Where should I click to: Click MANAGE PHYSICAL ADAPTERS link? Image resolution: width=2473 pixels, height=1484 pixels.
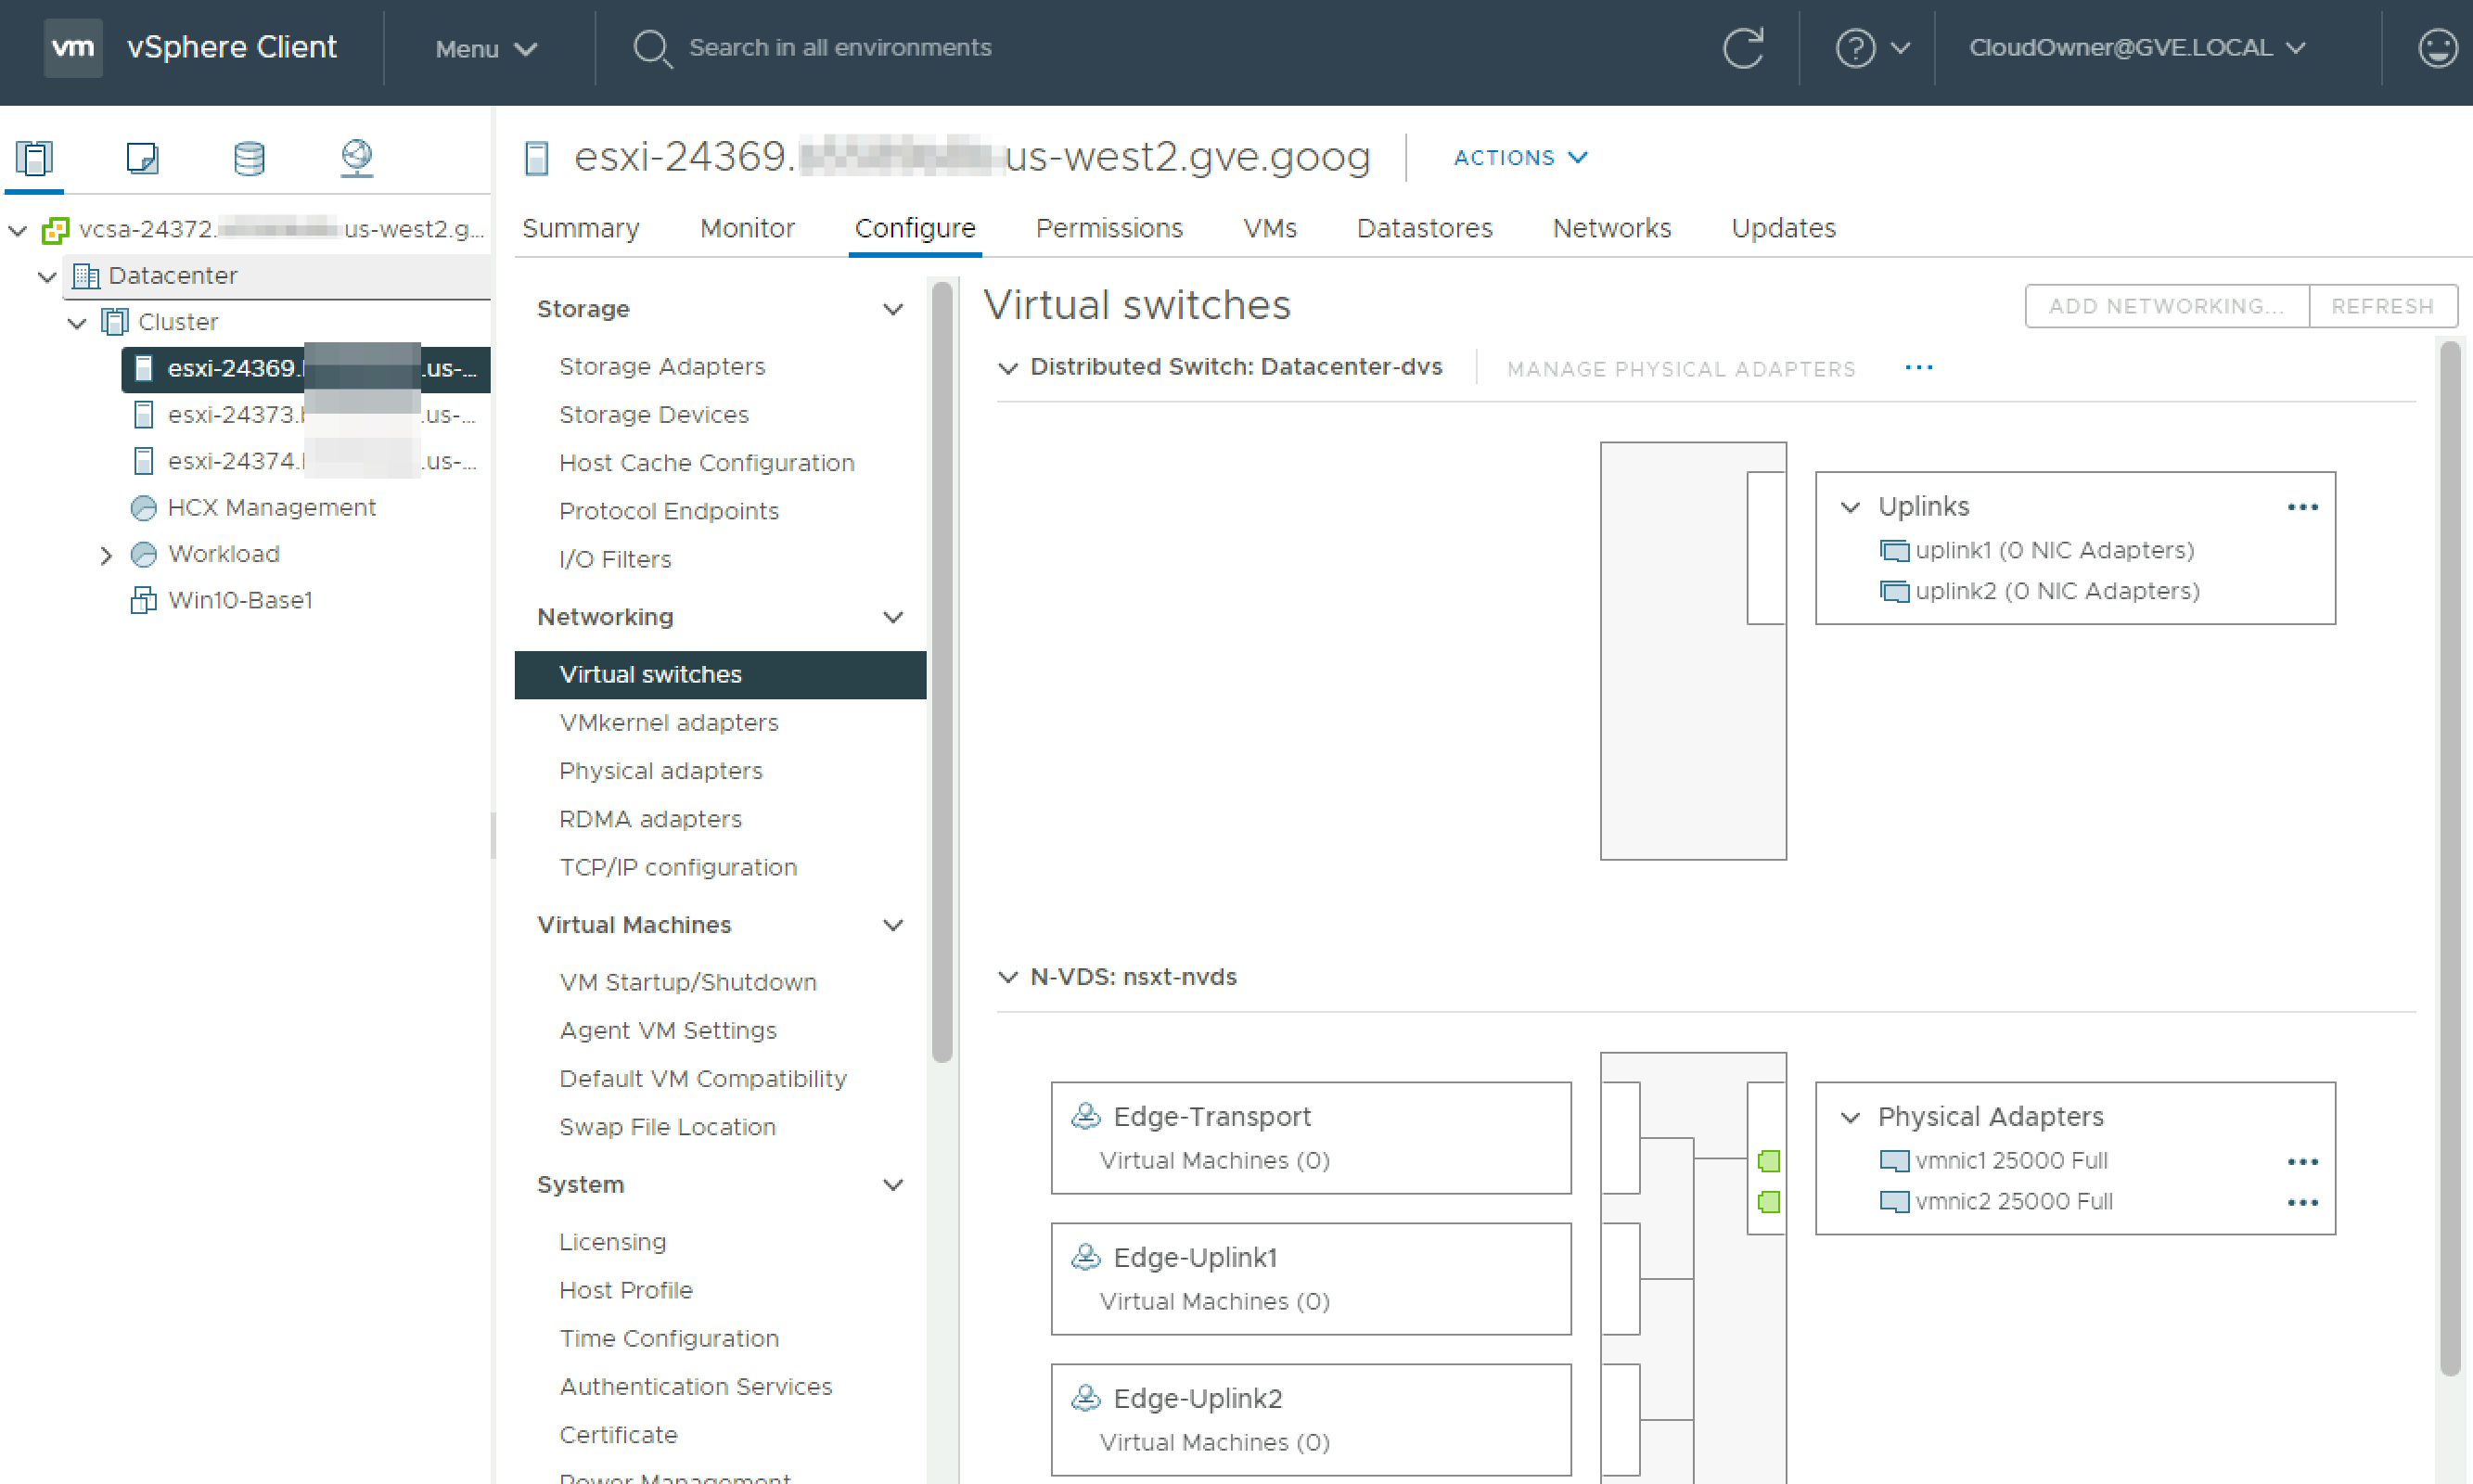point(1681,369)
